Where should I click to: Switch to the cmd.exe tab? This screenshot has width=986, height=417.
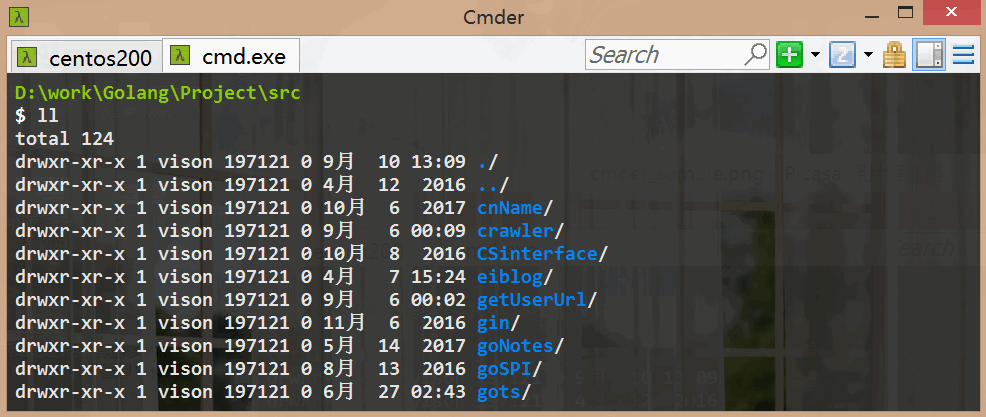(231, 56)
